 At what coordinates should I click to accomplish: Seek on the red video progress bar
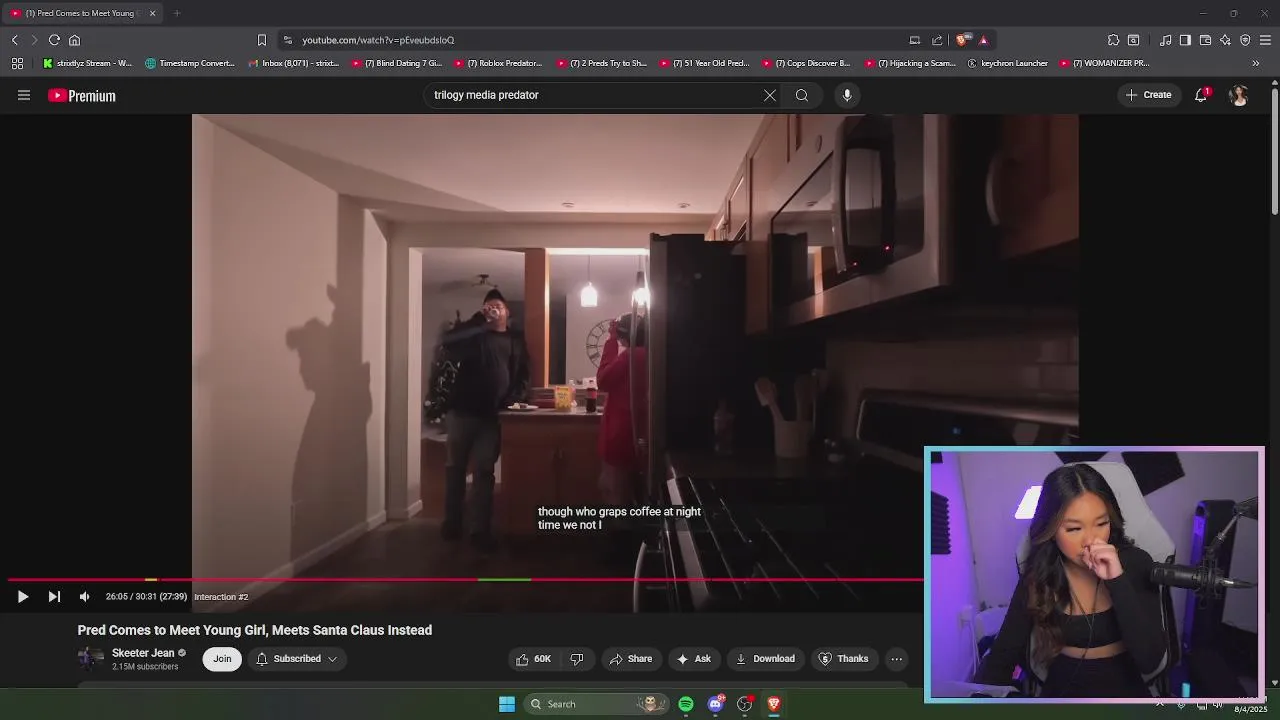pos(465,579)
